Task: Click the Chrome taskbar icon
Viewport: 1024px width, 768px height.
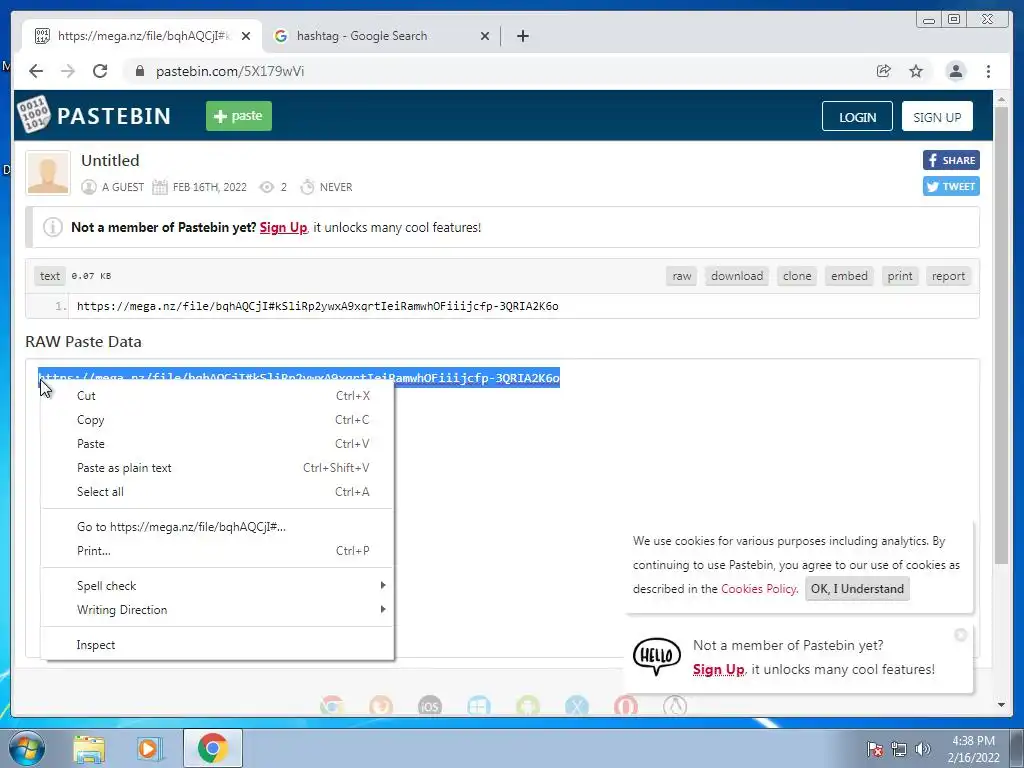Action: [212, 748]
